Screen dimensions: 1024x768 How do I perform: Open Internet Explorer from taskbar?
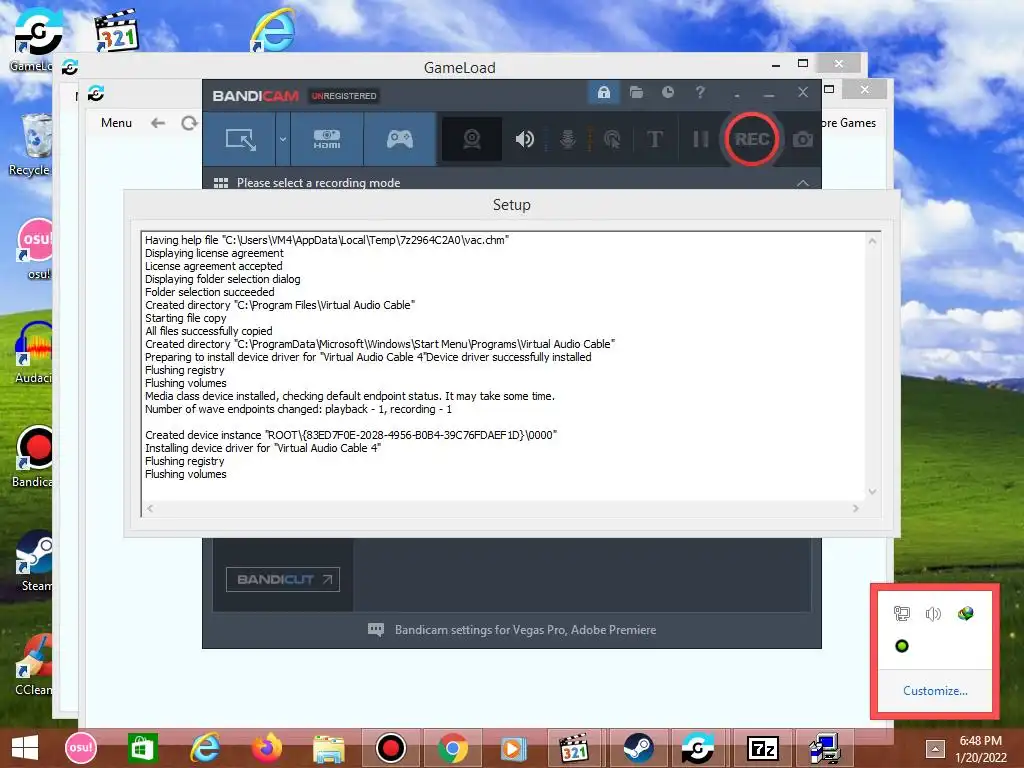point(204,748)
